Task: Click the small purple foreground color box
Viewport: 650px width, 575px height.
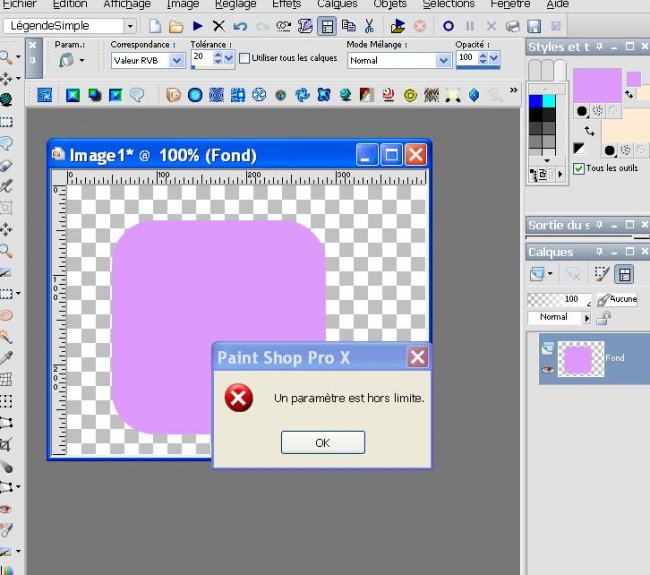Action: pos(634,79)
